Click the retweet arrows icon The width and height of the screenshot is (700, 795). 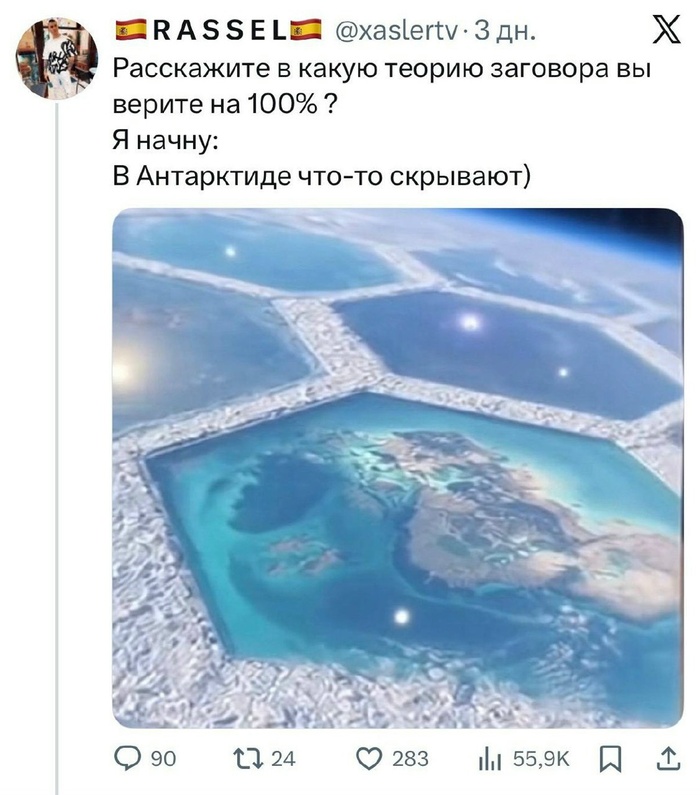248,758
